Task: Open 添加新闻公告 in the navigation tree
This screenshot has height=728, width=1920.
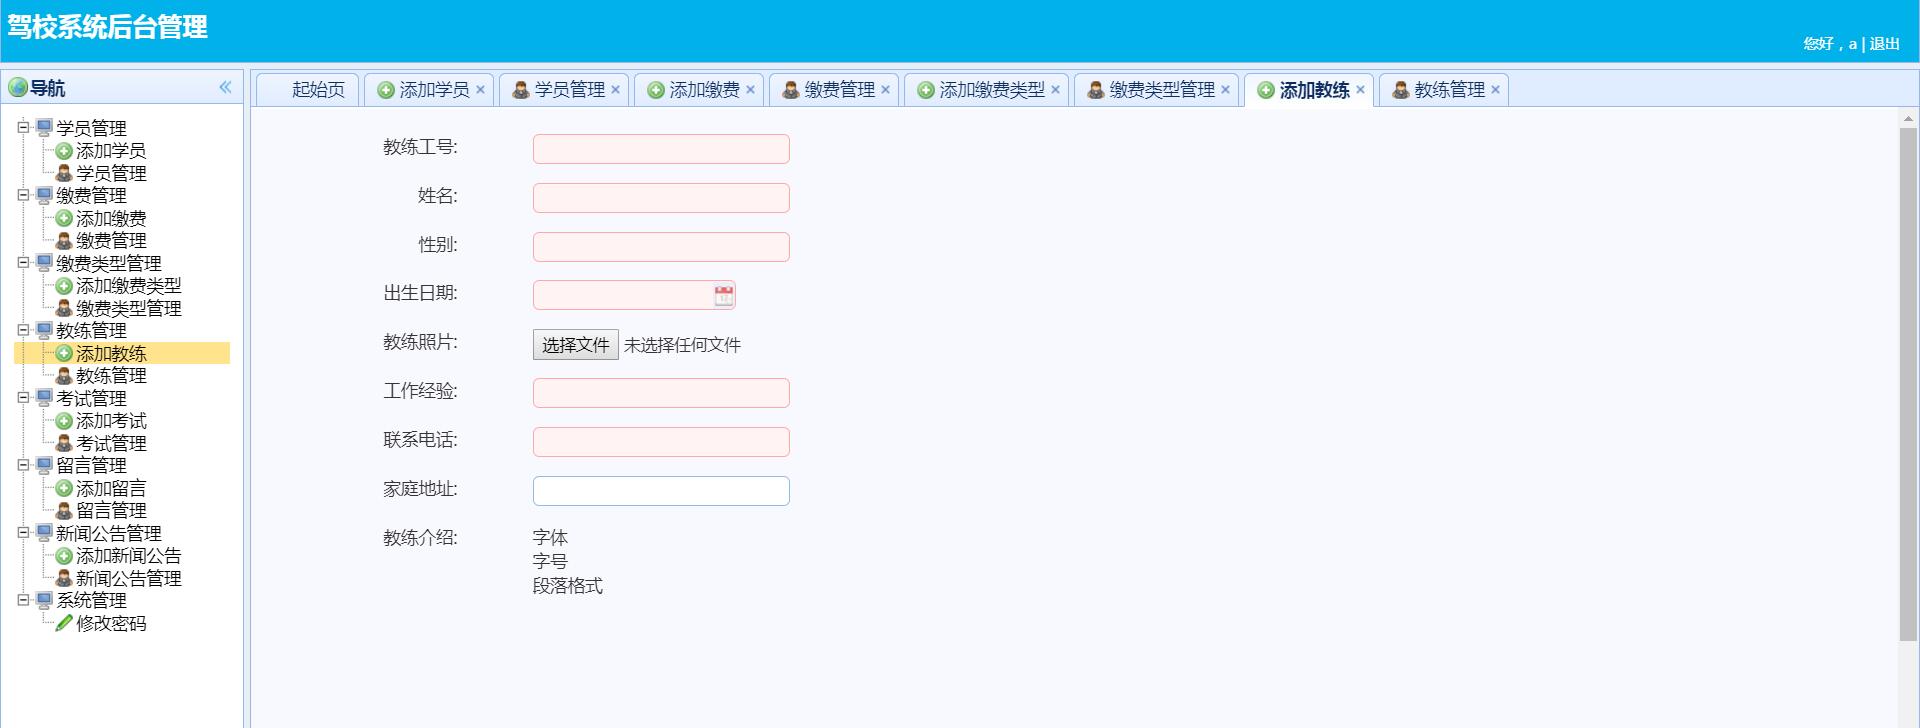Action: (x=129, y=556)
